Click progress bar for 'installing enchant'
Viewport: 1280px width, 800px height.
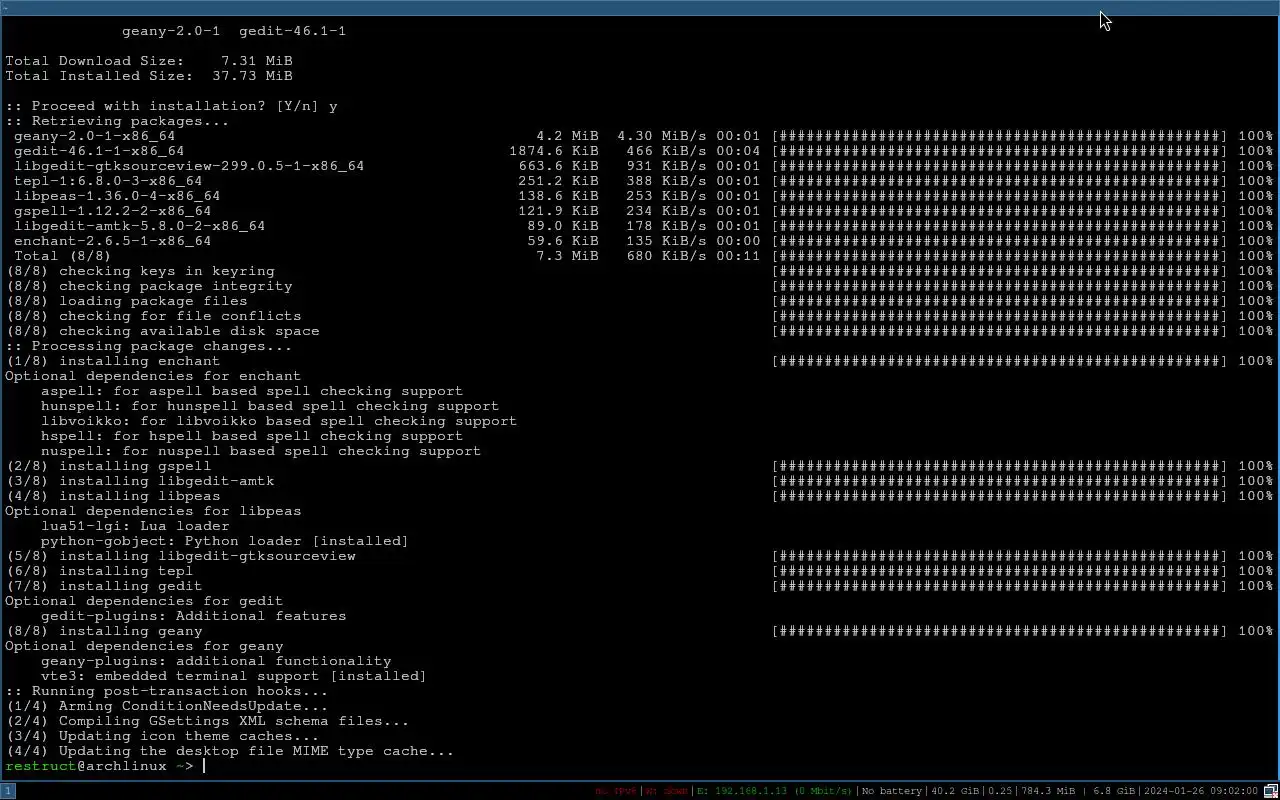click(x=1000, y=361)
